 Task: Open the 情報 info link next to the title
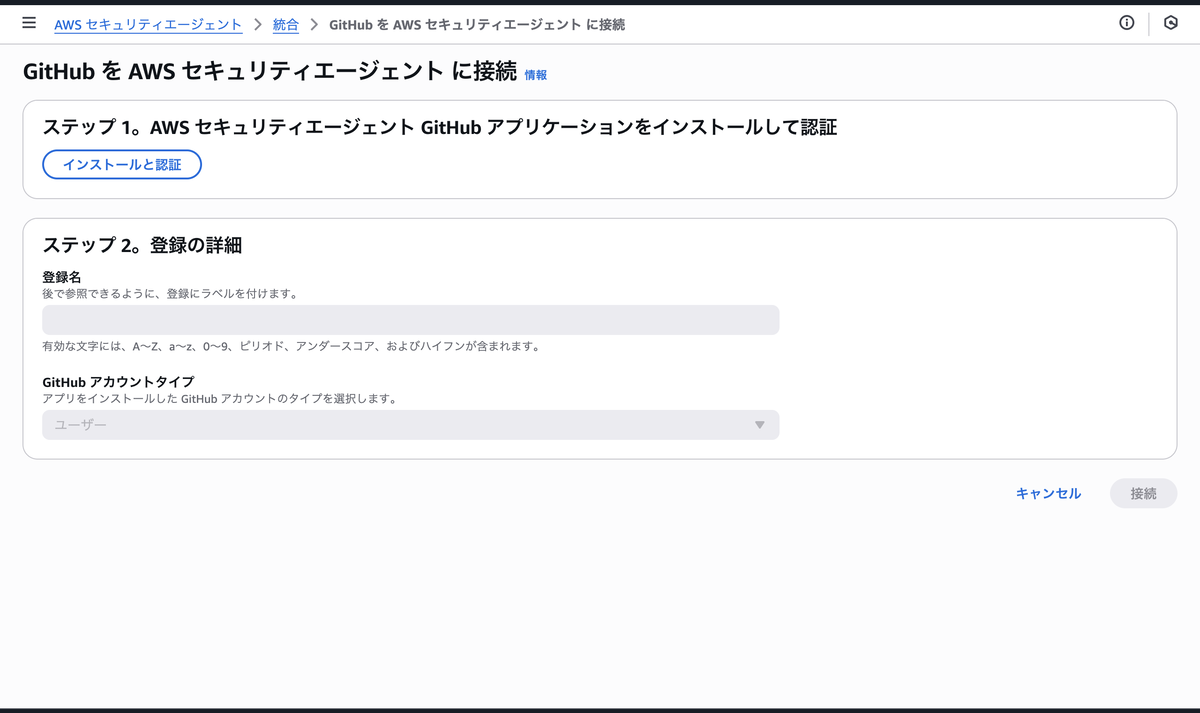tap(536, 74)
